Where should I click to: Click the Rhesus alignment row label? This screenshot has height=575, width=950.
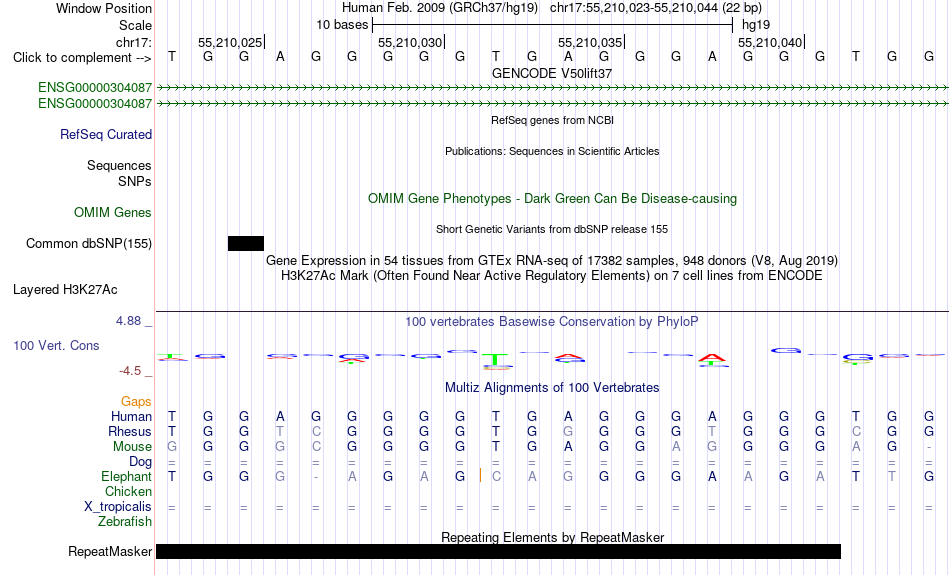130,431
